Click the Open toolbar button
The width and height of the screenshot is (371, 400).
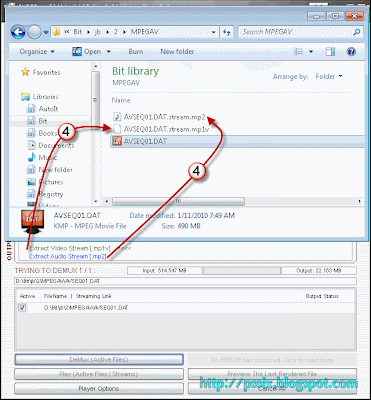pos(87,52)
